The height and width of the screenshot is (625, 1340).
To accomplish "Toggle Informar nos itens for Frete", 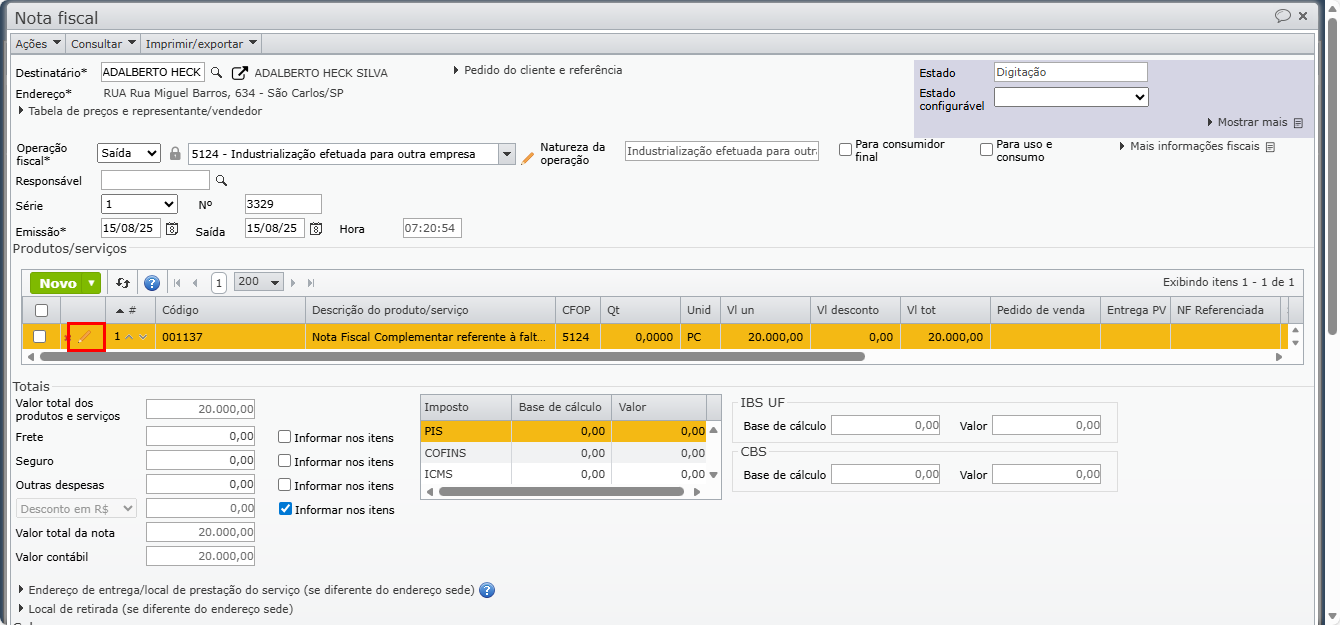I will [285, 437].
